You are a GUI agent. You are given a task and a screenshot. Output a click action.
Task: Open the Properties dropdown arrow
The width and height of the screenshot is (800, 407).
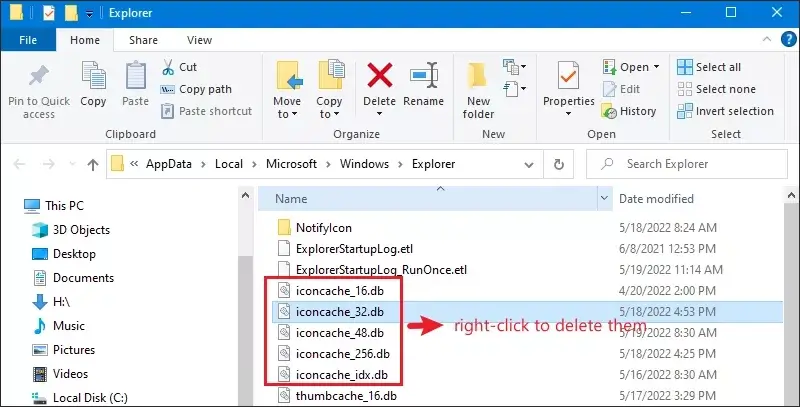coord(568,114)
